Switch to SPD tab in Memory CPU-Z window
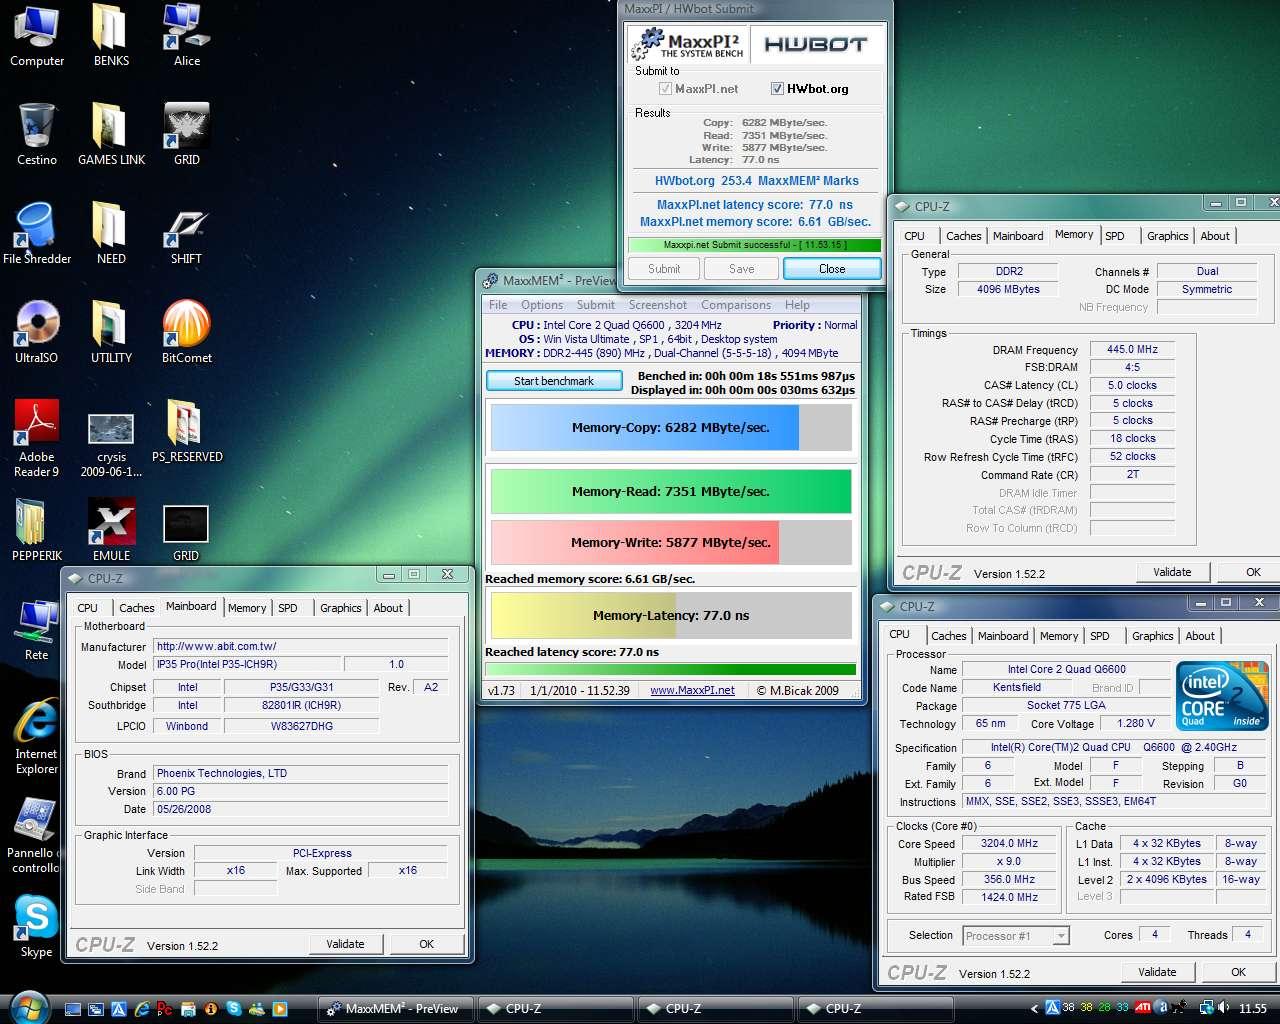 (1115, 236)
